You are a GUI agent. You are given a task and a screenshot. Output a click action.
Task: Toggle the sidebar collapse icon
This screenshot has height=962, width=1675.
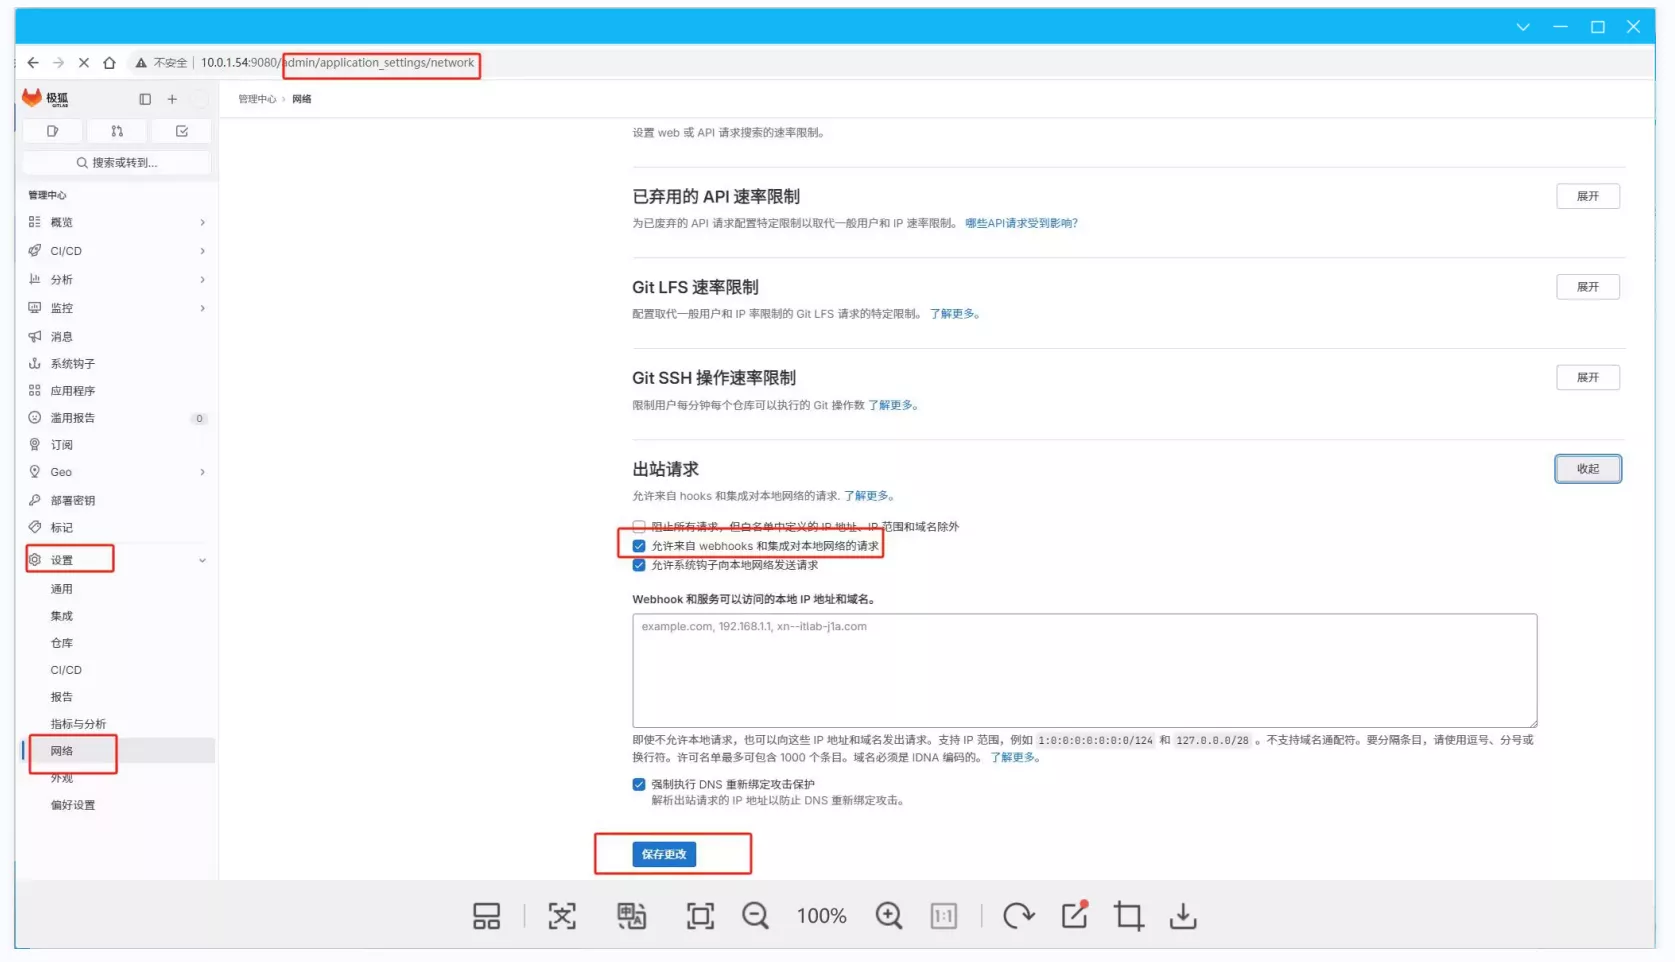point(145,99)
